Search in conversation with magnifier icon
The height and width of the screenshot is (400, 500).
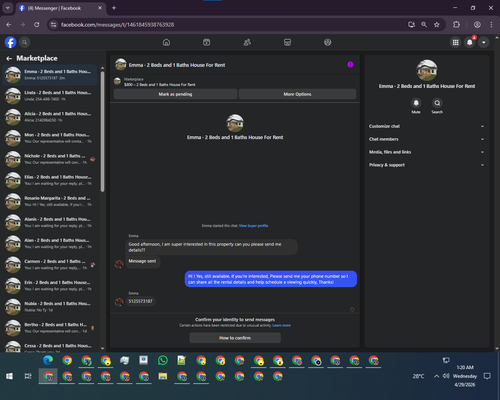[437, 103]
